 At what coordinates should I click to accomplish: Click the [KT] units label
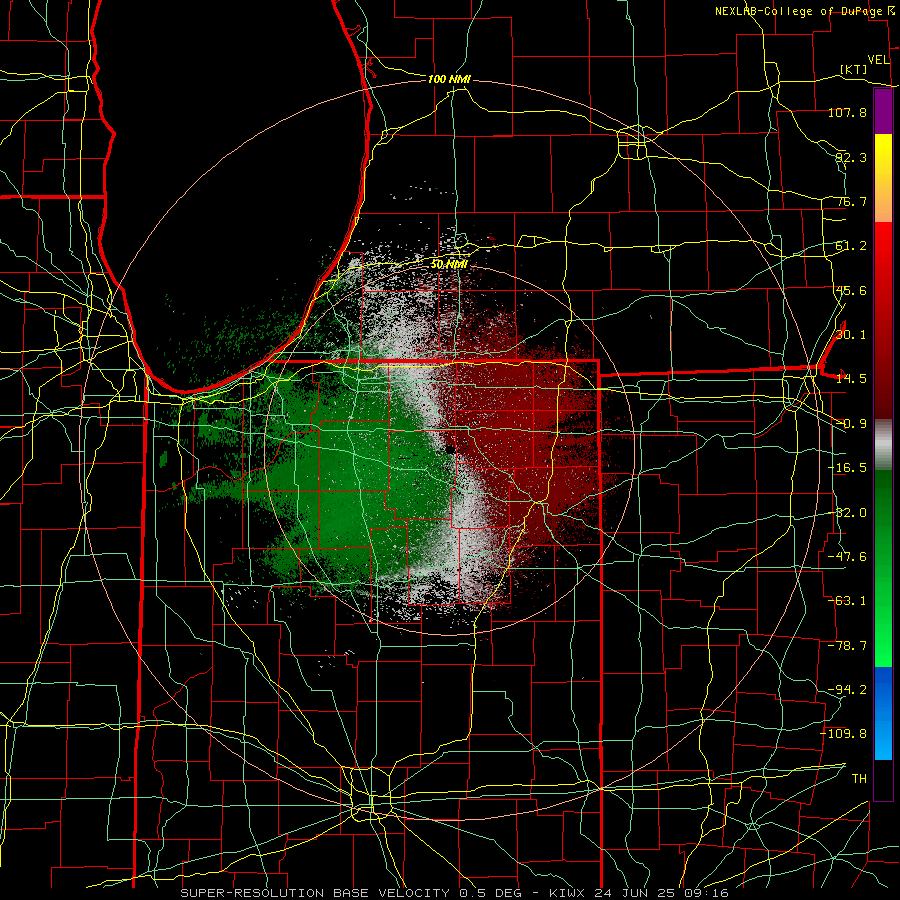tap(854, 69)
